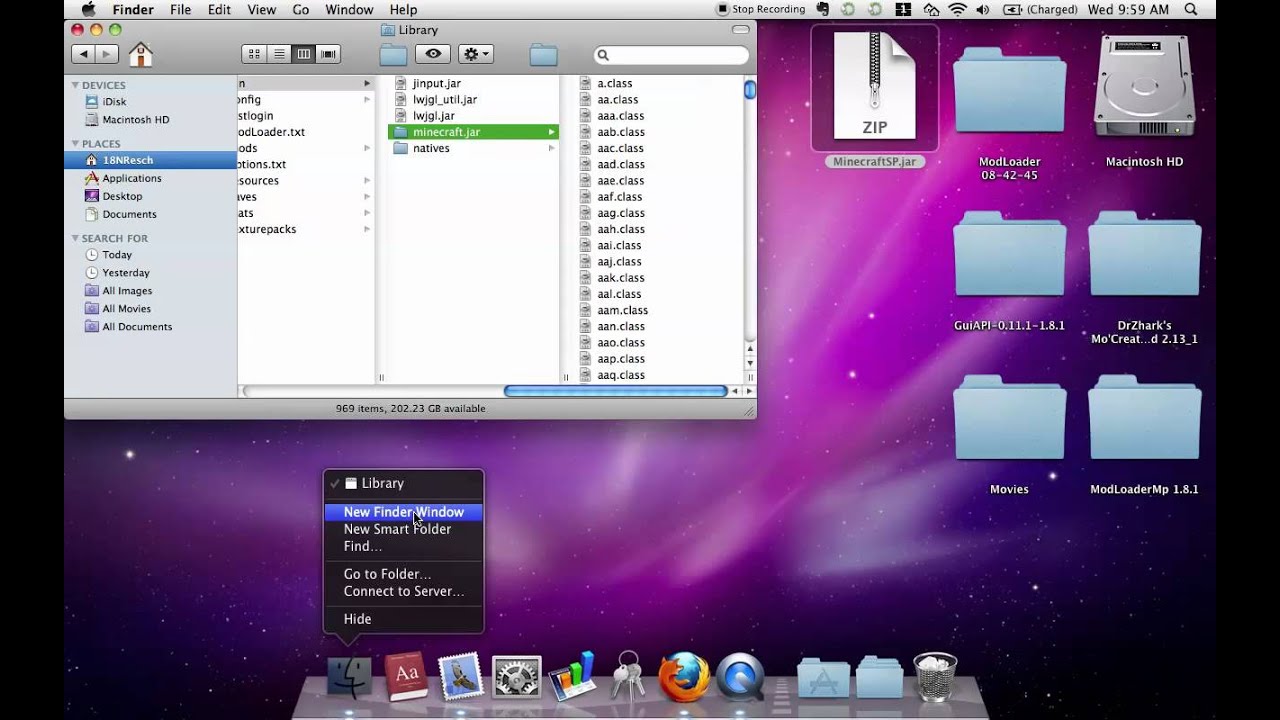
Task: Click toolbar folder icon next to search field
Action: tap(543, 55)
